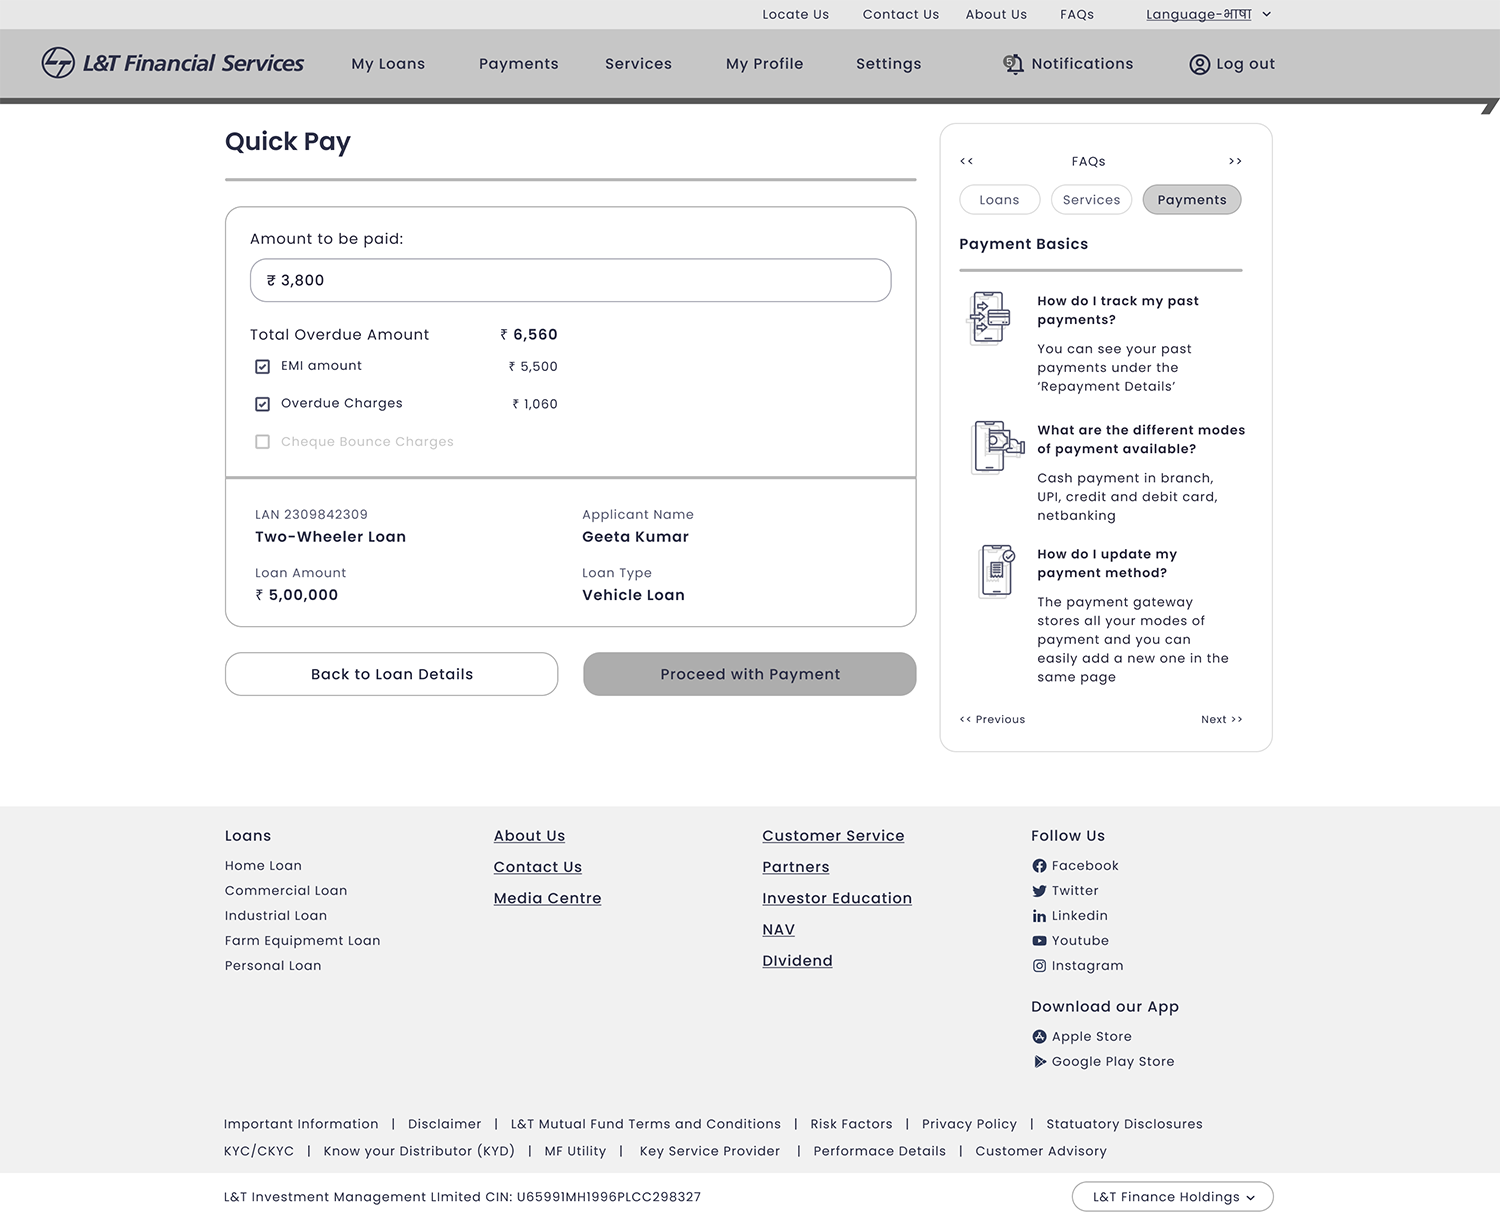Open the Investor Education link

(836, 898)
